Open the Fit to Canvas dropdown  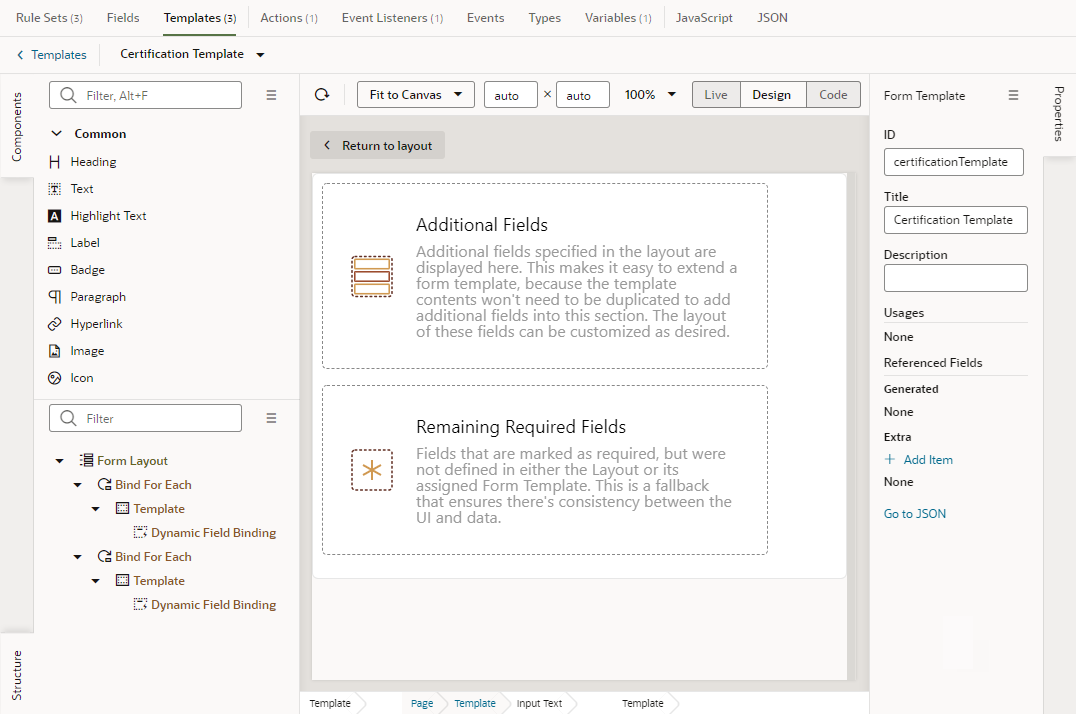point(415,93)
